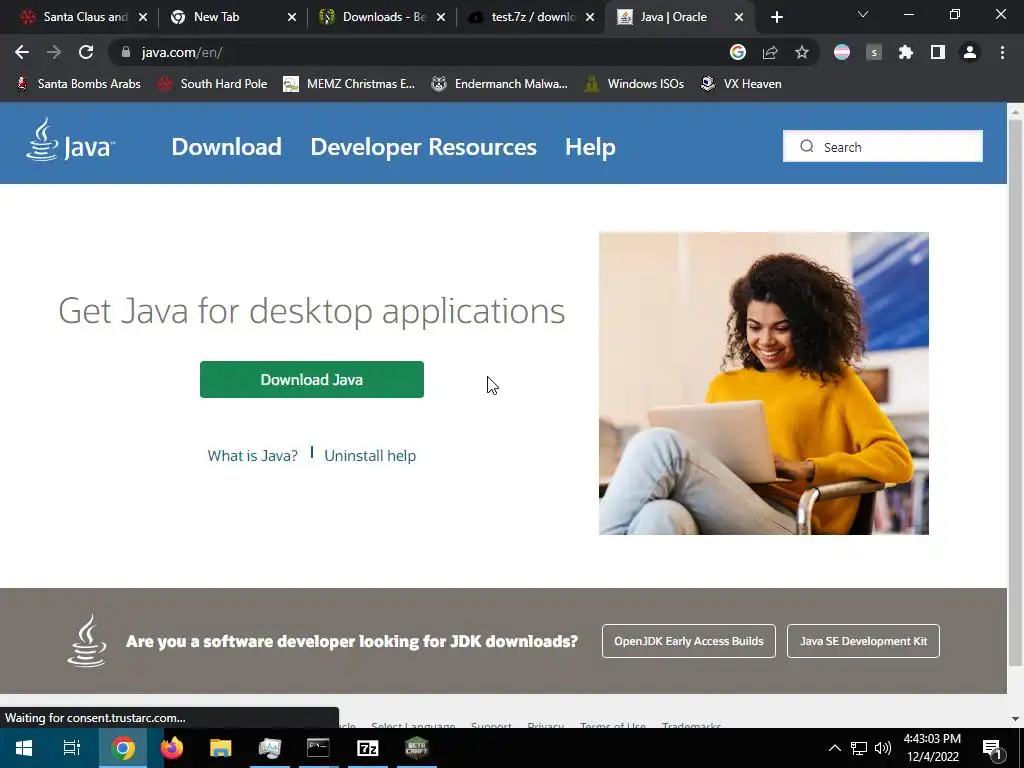Screen dimensions: 1024x768
Task: Click the Java logo in the site header
Action: point(70,139)
